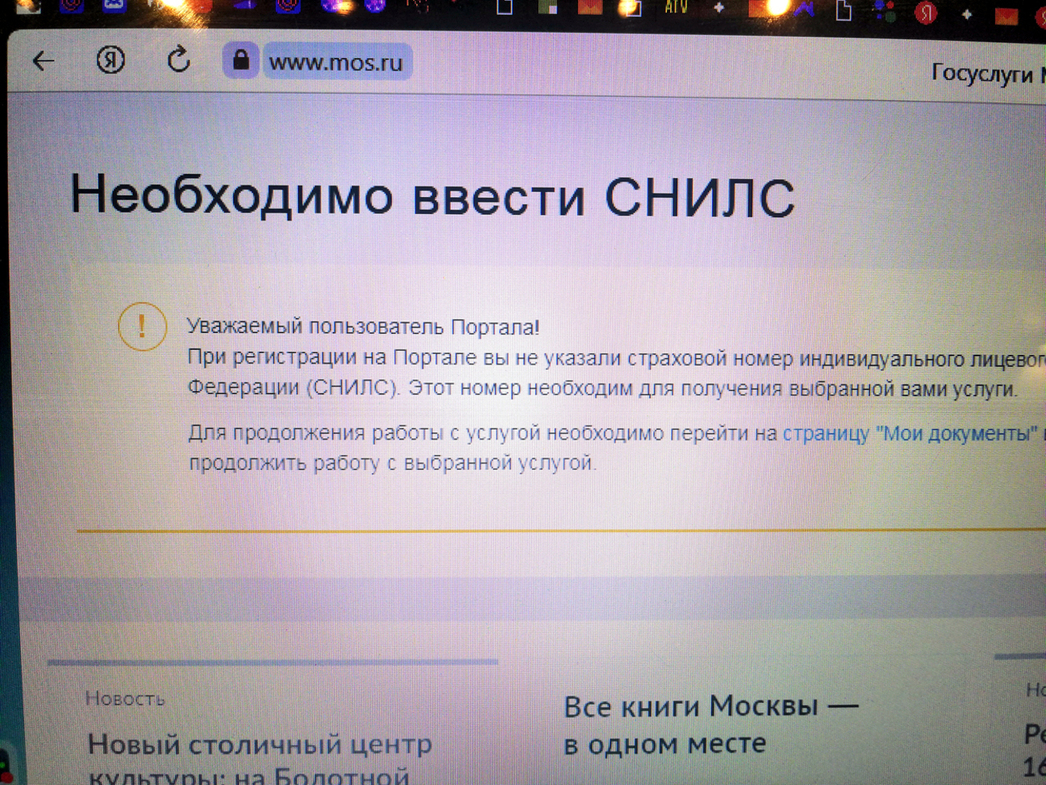This screenshot has width=1046, height=785.
Task: Switch to the tab with yellow ATV icon
Action: point(676,7)
